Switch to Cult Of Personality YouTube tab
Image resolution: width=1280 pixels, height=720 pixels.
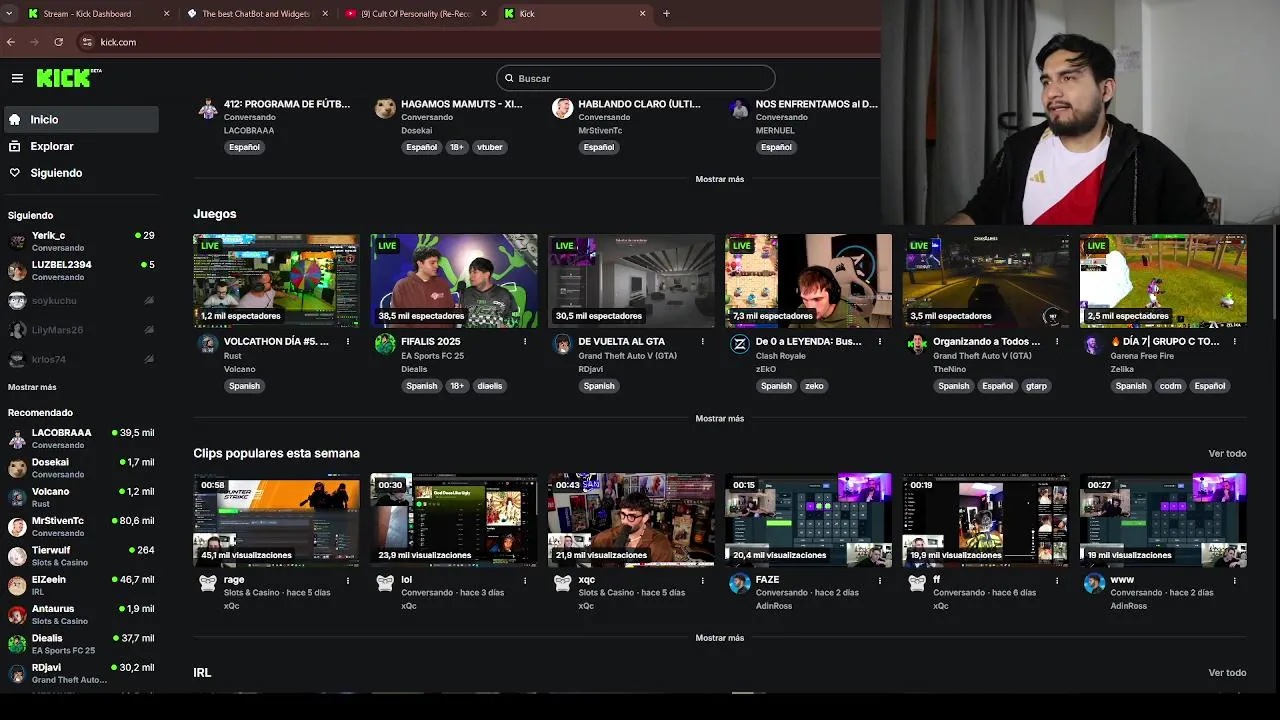[415, 14]
